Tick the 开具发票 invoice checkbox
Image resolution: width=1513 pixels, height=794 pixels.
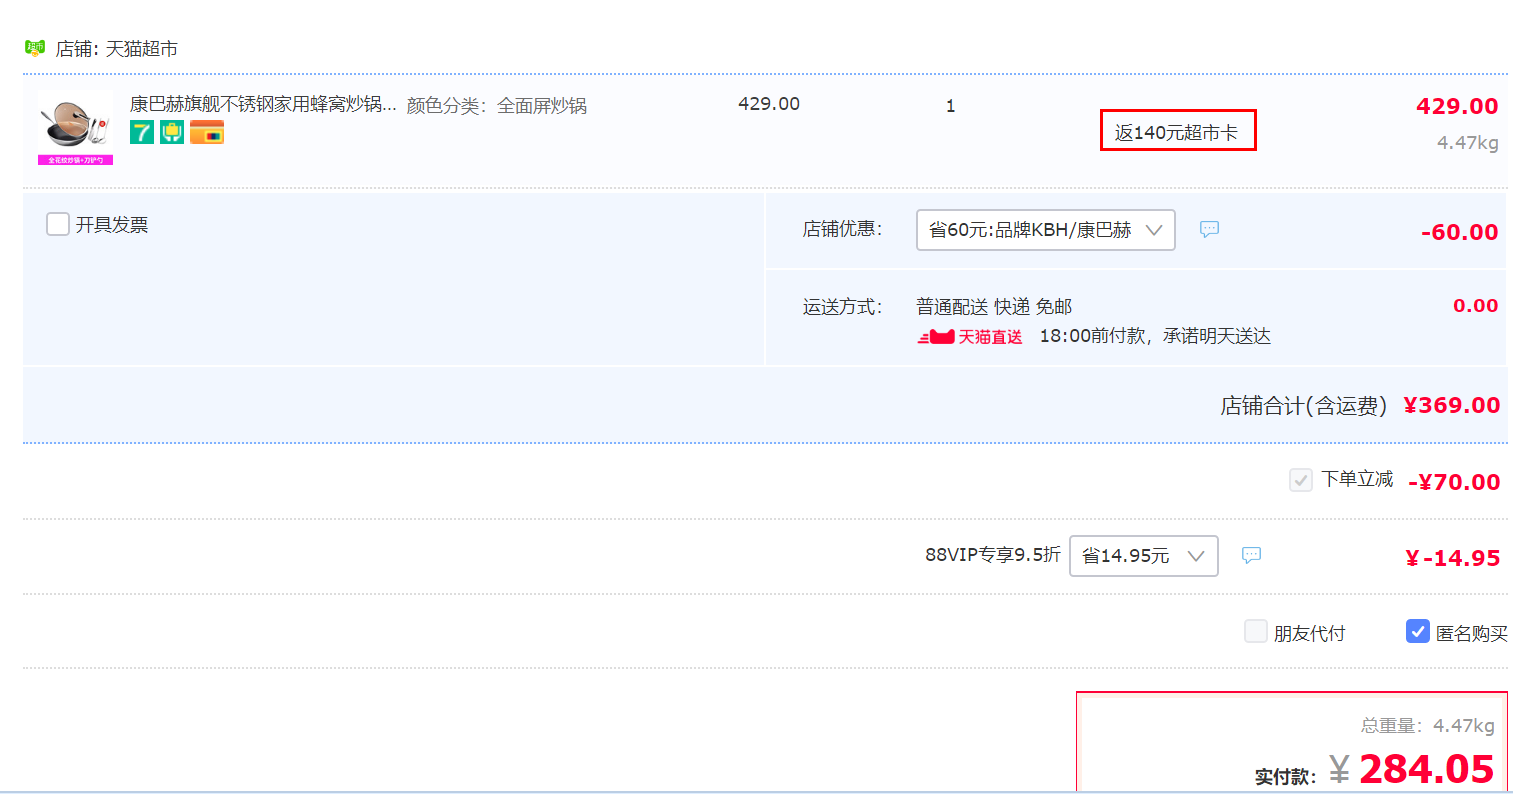click(x=58, y=224)
